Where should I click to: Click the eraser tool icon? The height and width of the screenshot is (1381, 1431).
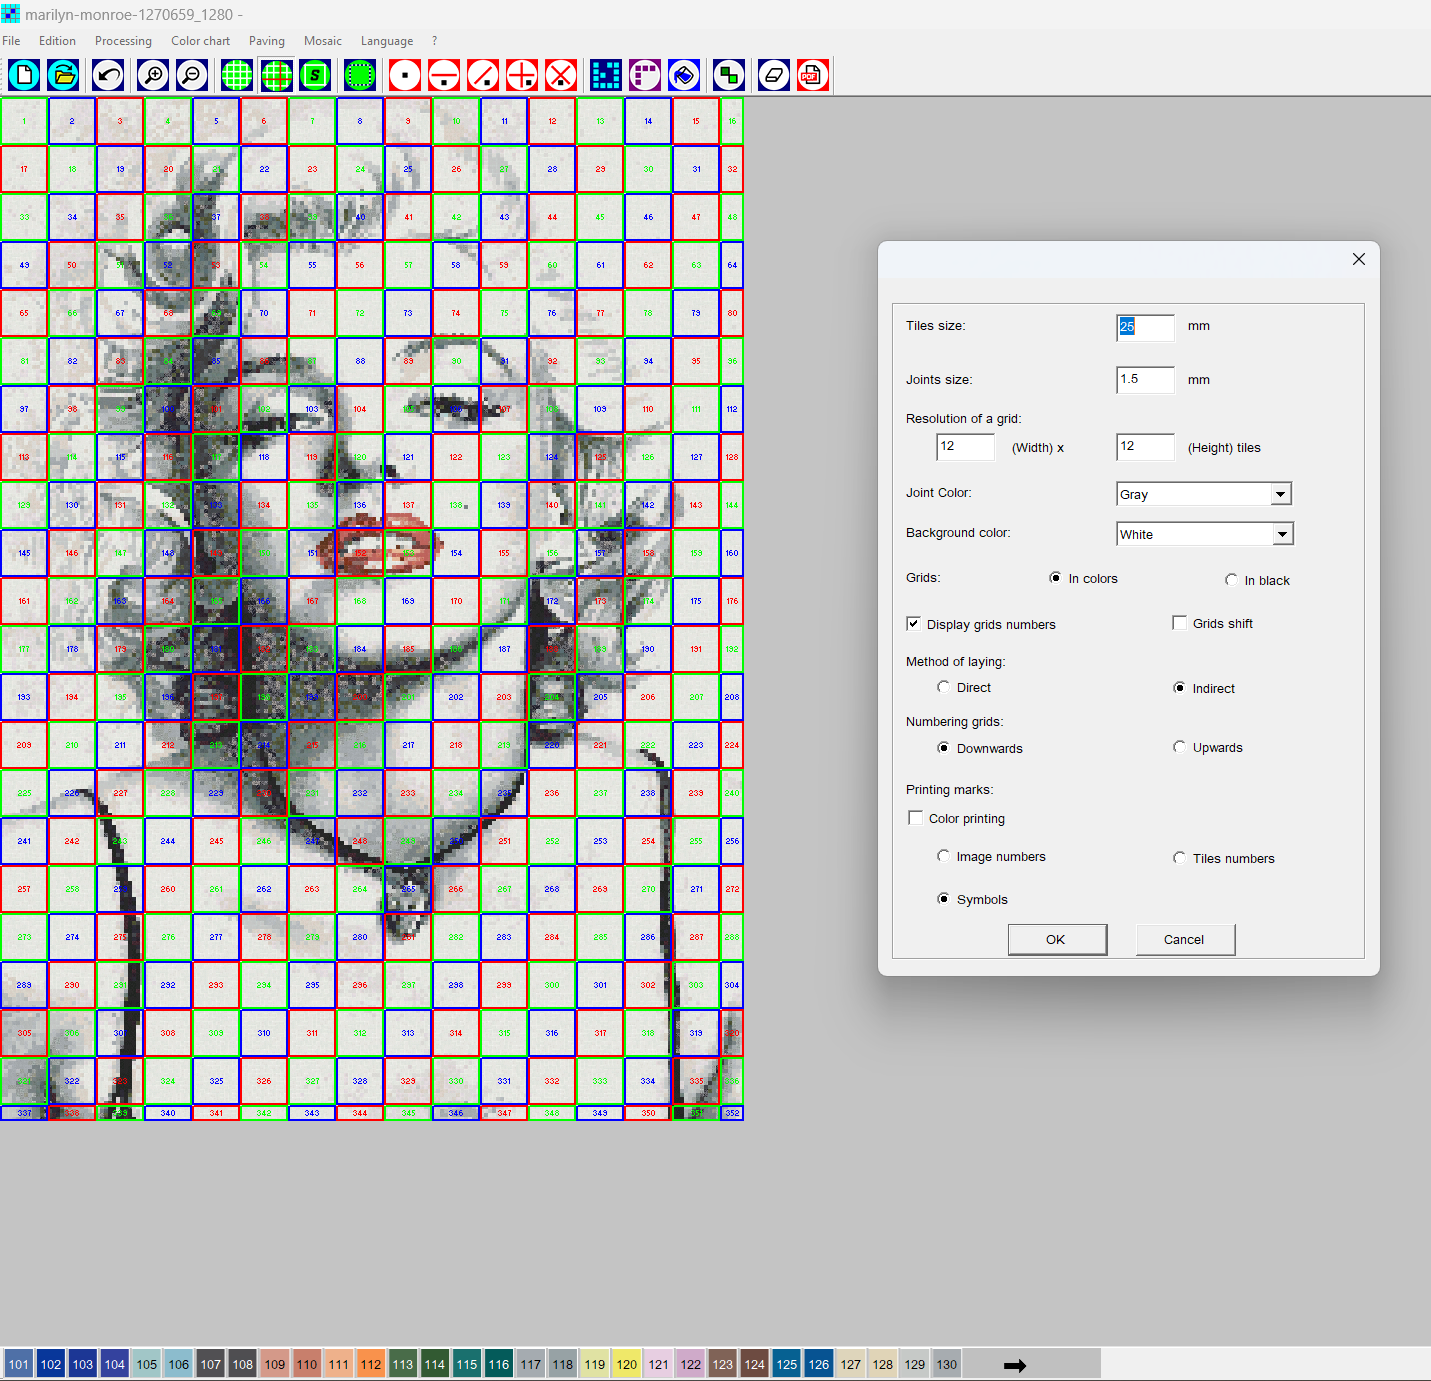(772, 75)
